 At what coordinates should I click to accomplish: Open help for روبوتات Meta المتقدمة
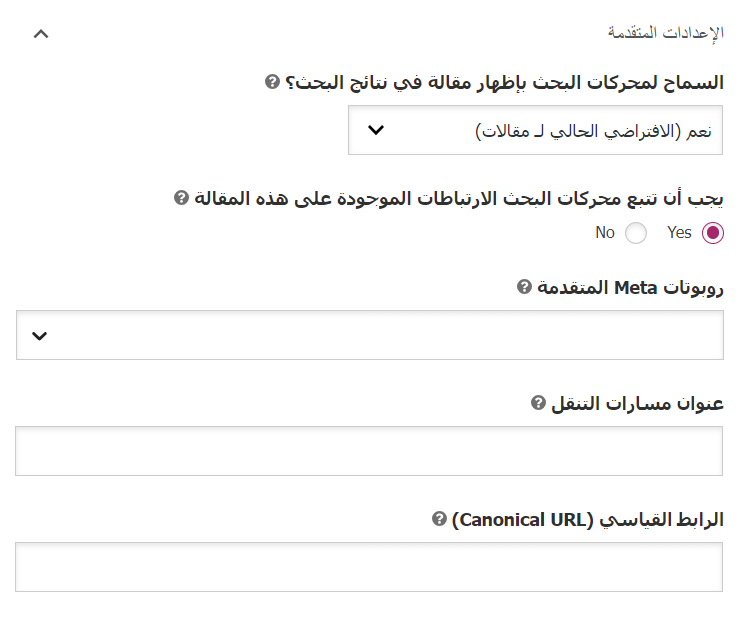coord(524,287)
